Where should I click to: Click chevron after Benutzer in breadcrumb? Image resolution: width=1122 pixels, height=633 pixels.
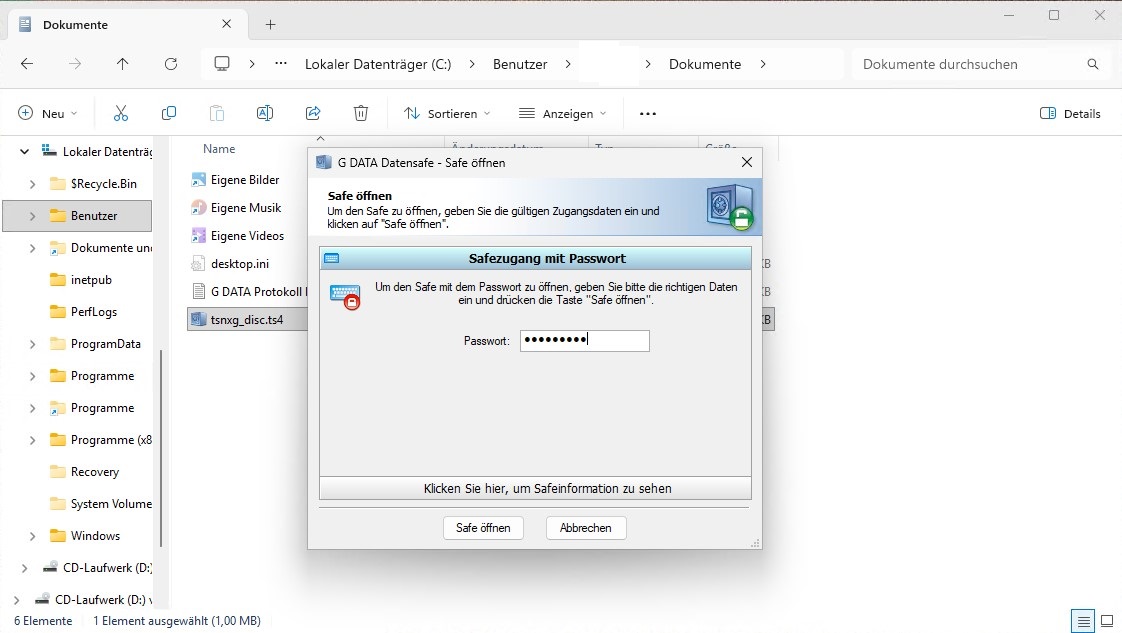568,64
